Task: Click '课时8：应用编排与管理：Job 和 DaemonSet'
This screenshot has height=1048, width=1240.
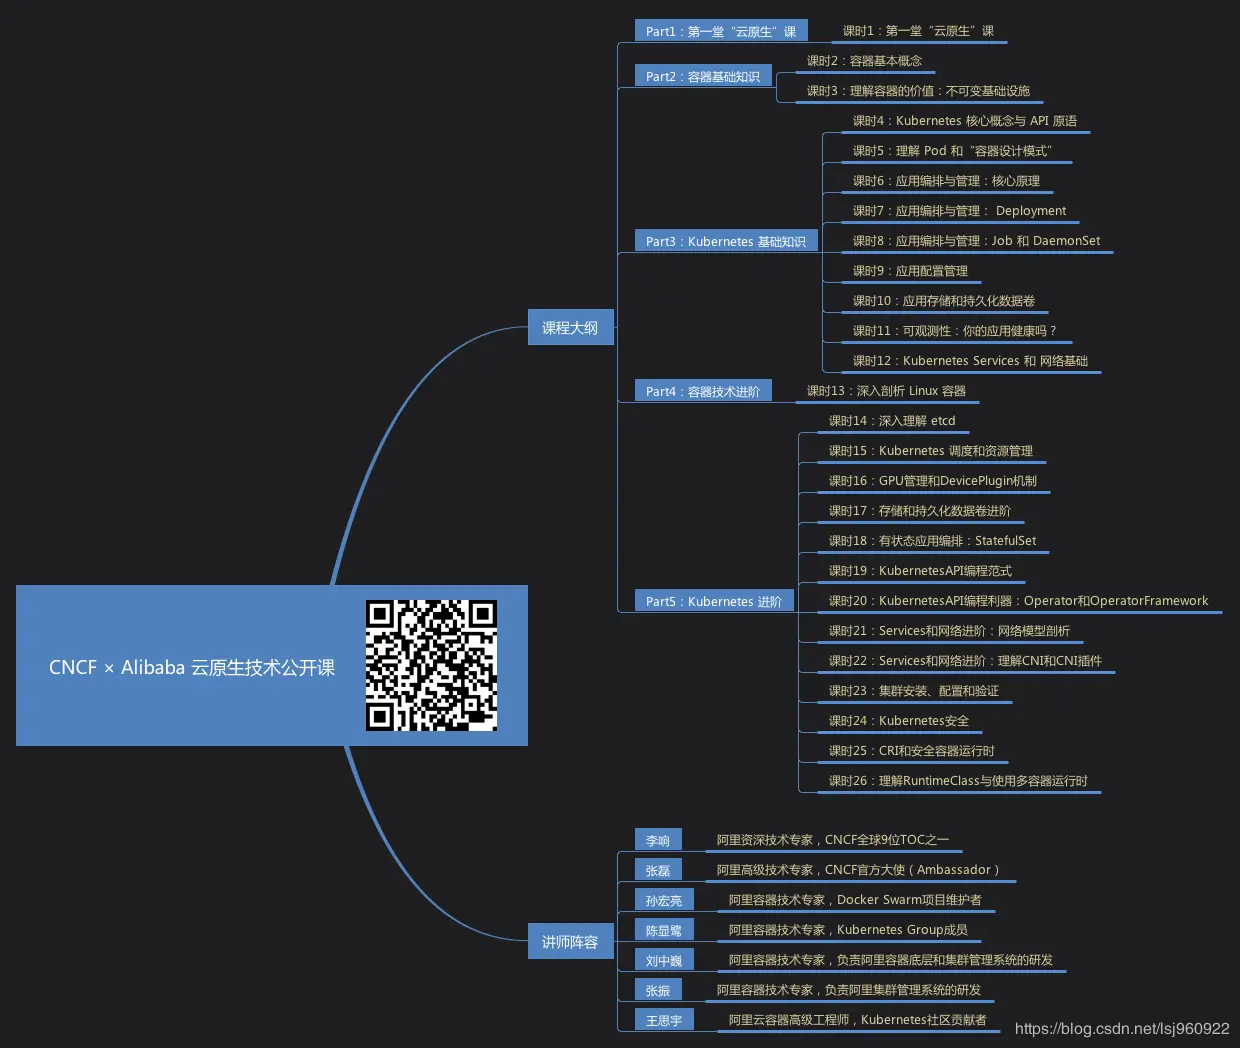Action: 976,241
